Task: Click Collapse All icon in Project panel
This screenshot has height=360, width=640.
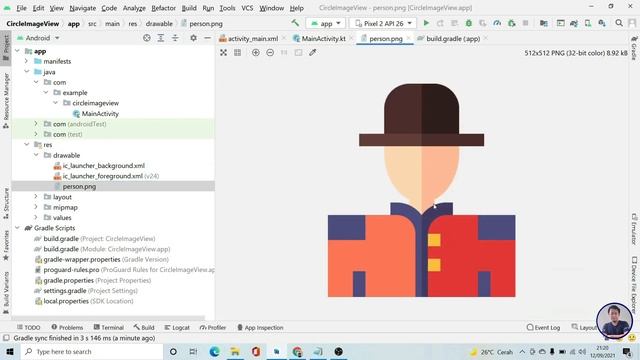Action: (x=175, y=38)
